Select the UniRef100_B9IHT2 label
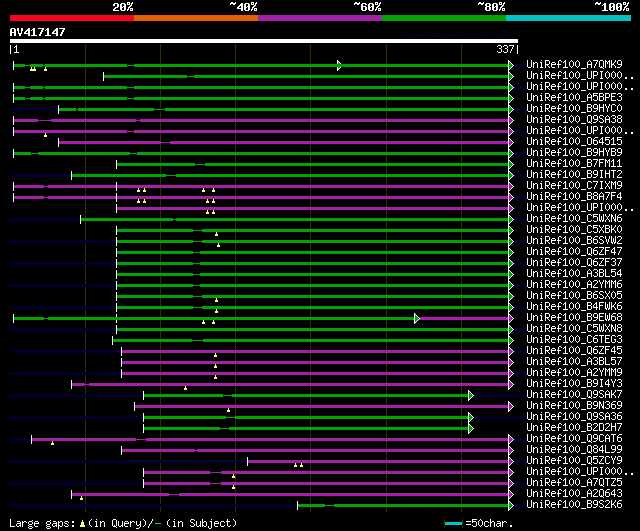This screenshot has width=640, height=531. tap(574, 174)
